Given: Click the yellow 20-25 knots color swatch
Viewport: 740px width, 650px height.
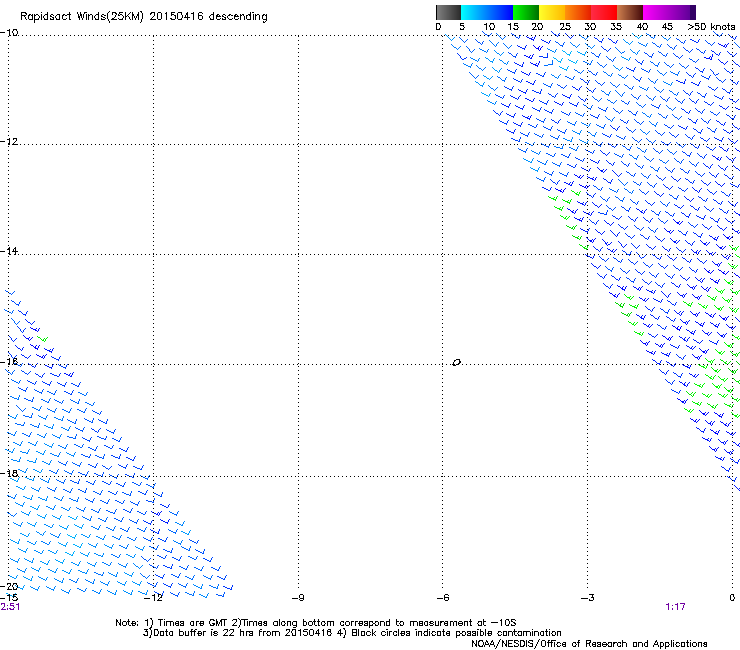Looking at the screenshot, I should 552,12.
